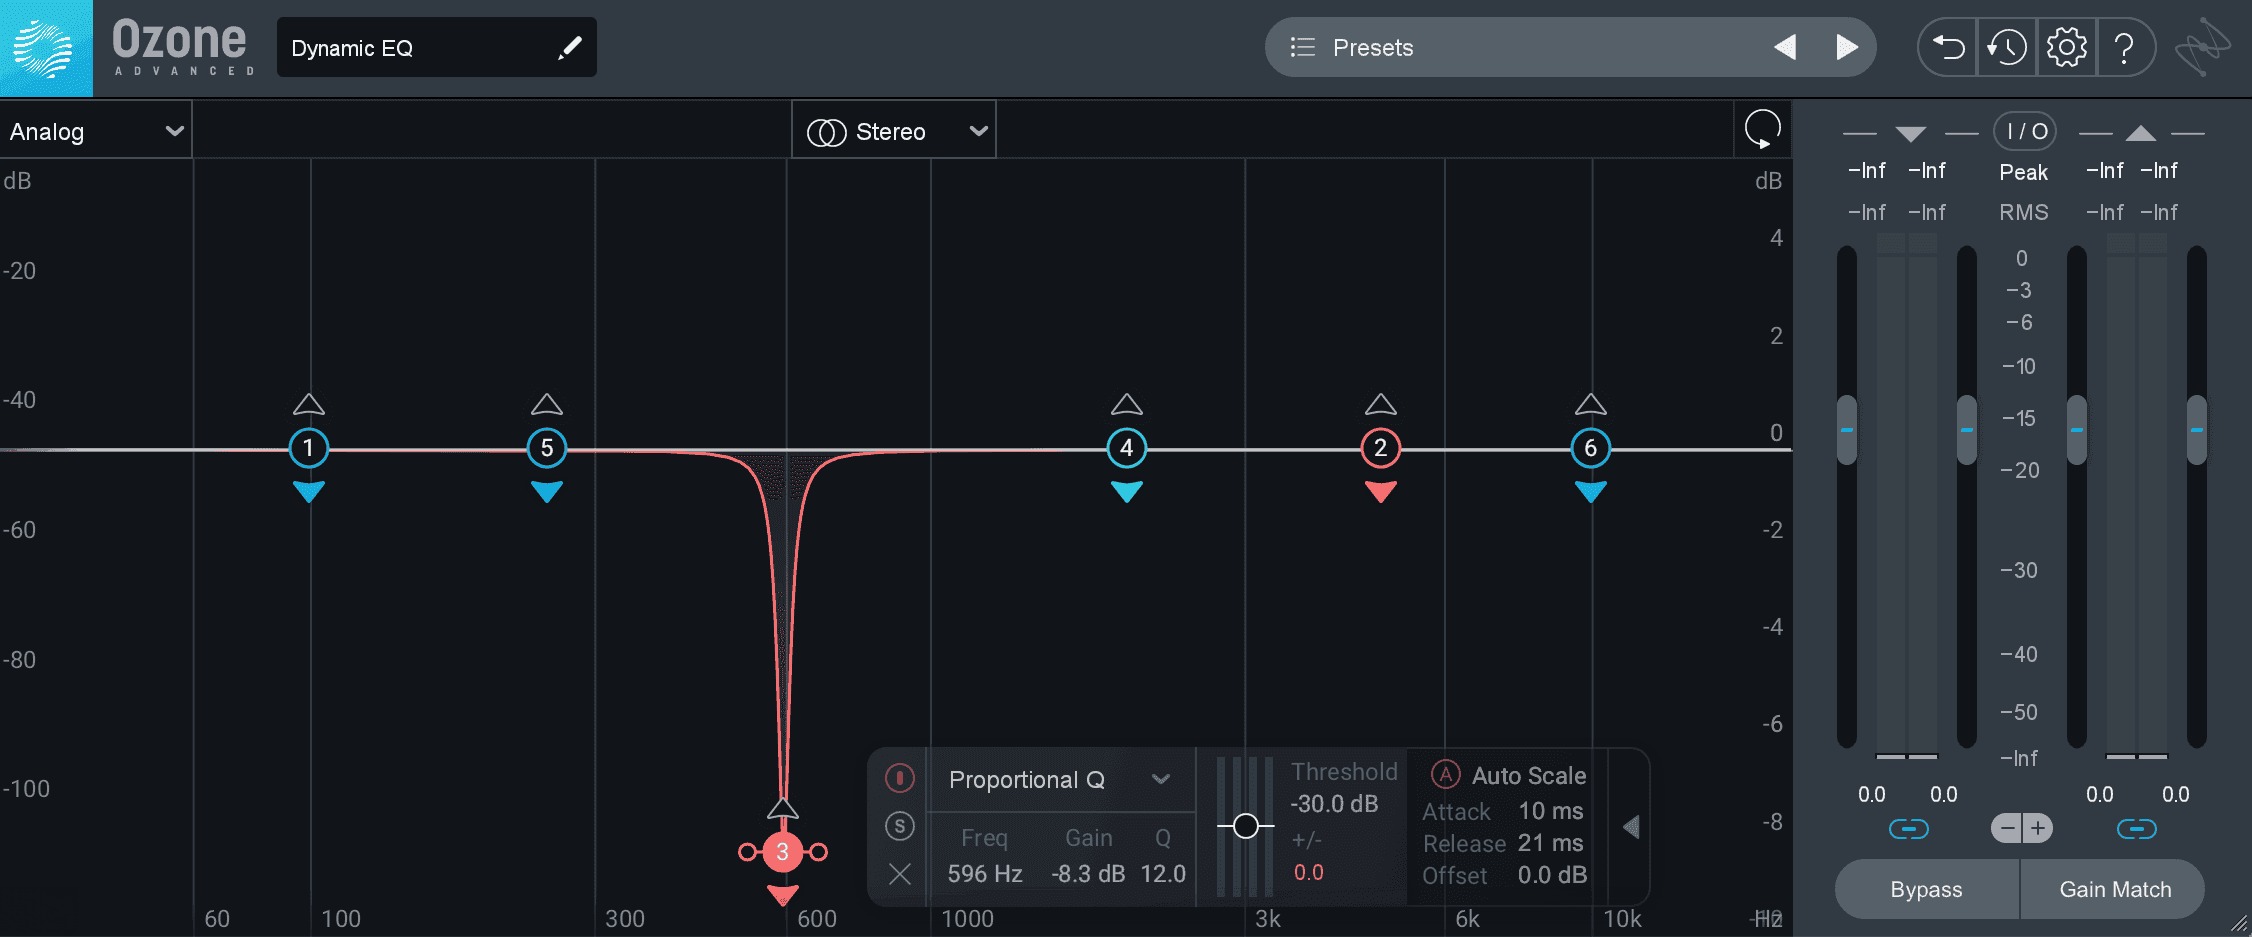Open the Analog mode dropdown
This screenshot has width=2252, height=937.
coord(96,131)
